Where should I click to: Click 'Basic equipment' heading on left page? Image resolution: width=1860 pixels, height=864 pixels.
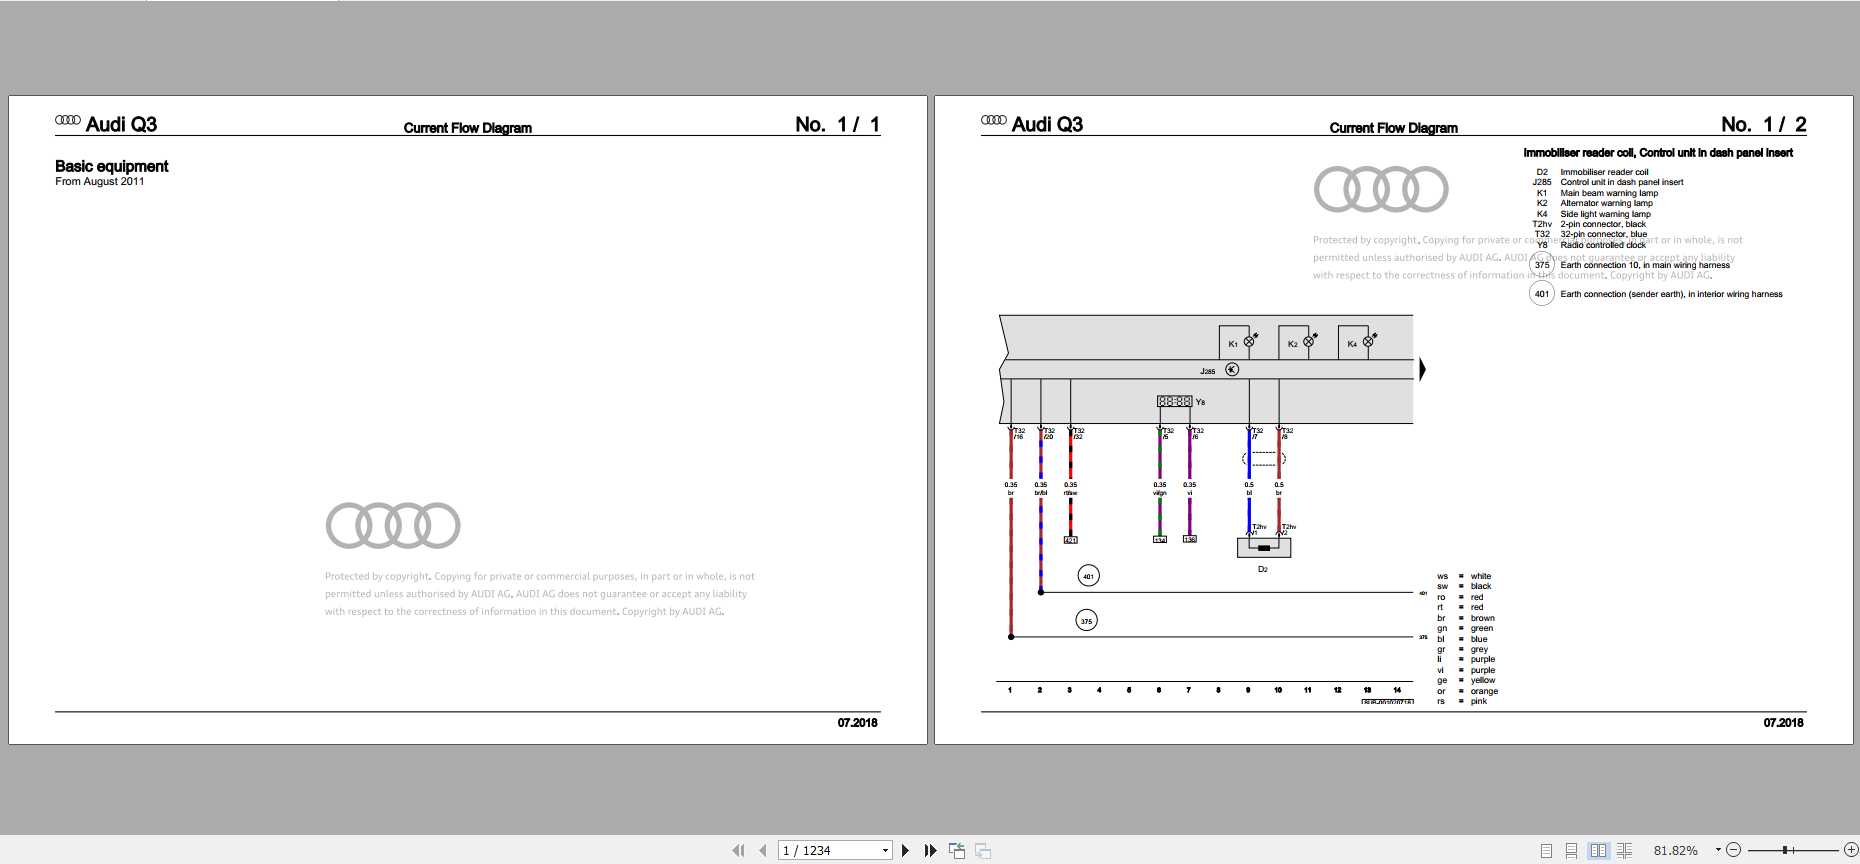click(111, 166)
